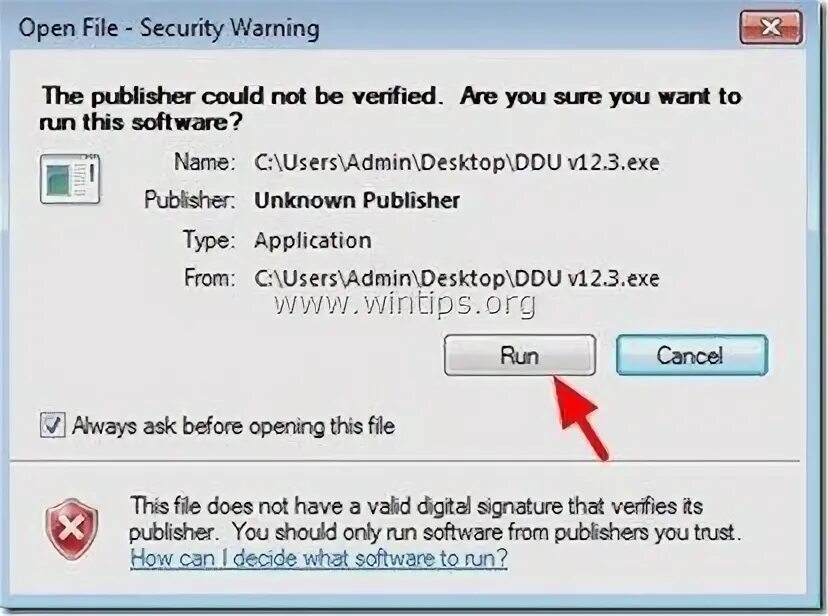
Task: Click the 'Publisher:' field label
Action: [190, 200]
